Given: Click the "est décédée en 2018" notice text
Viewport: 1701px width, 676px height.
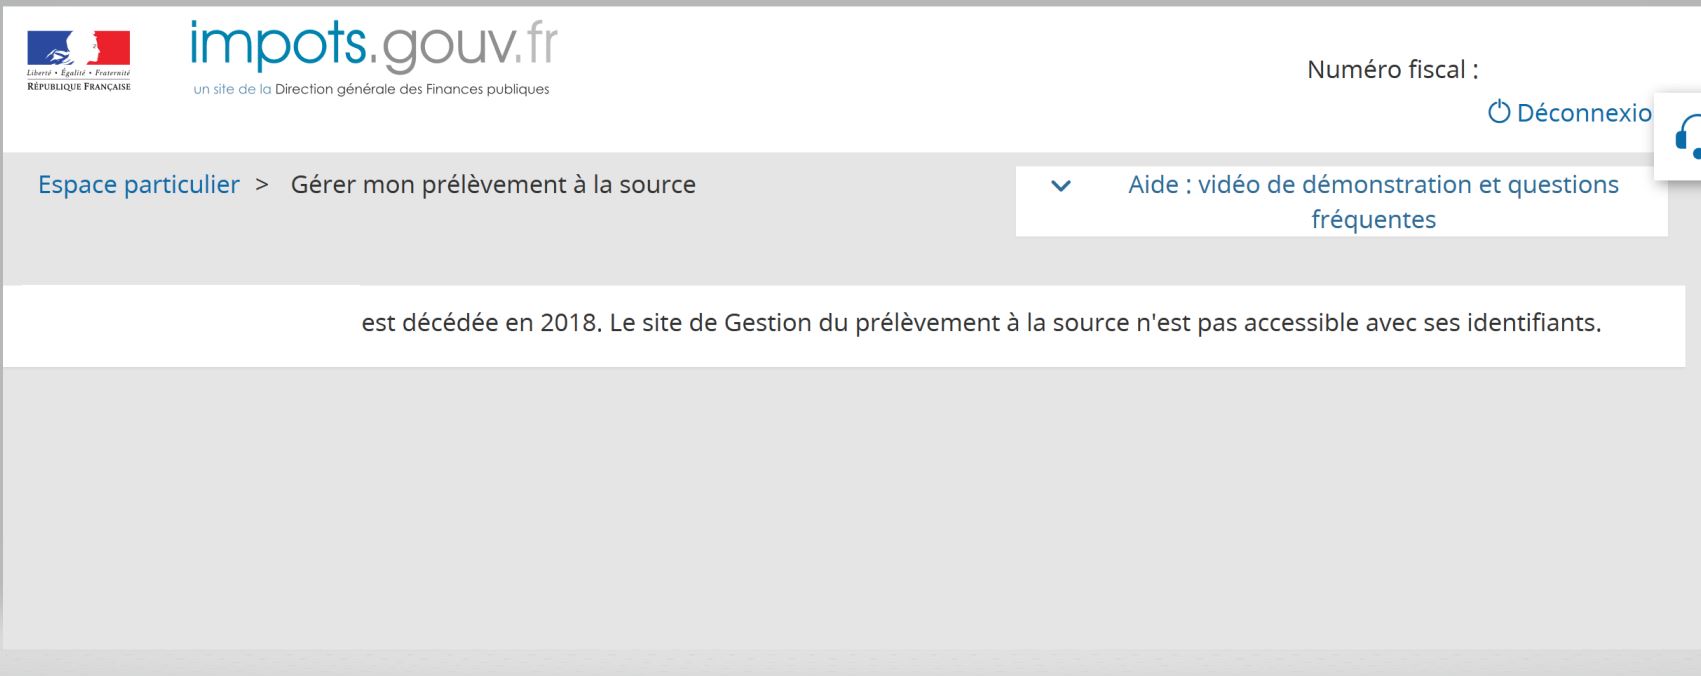Looking at the screenshot, I should click(481, 324).
